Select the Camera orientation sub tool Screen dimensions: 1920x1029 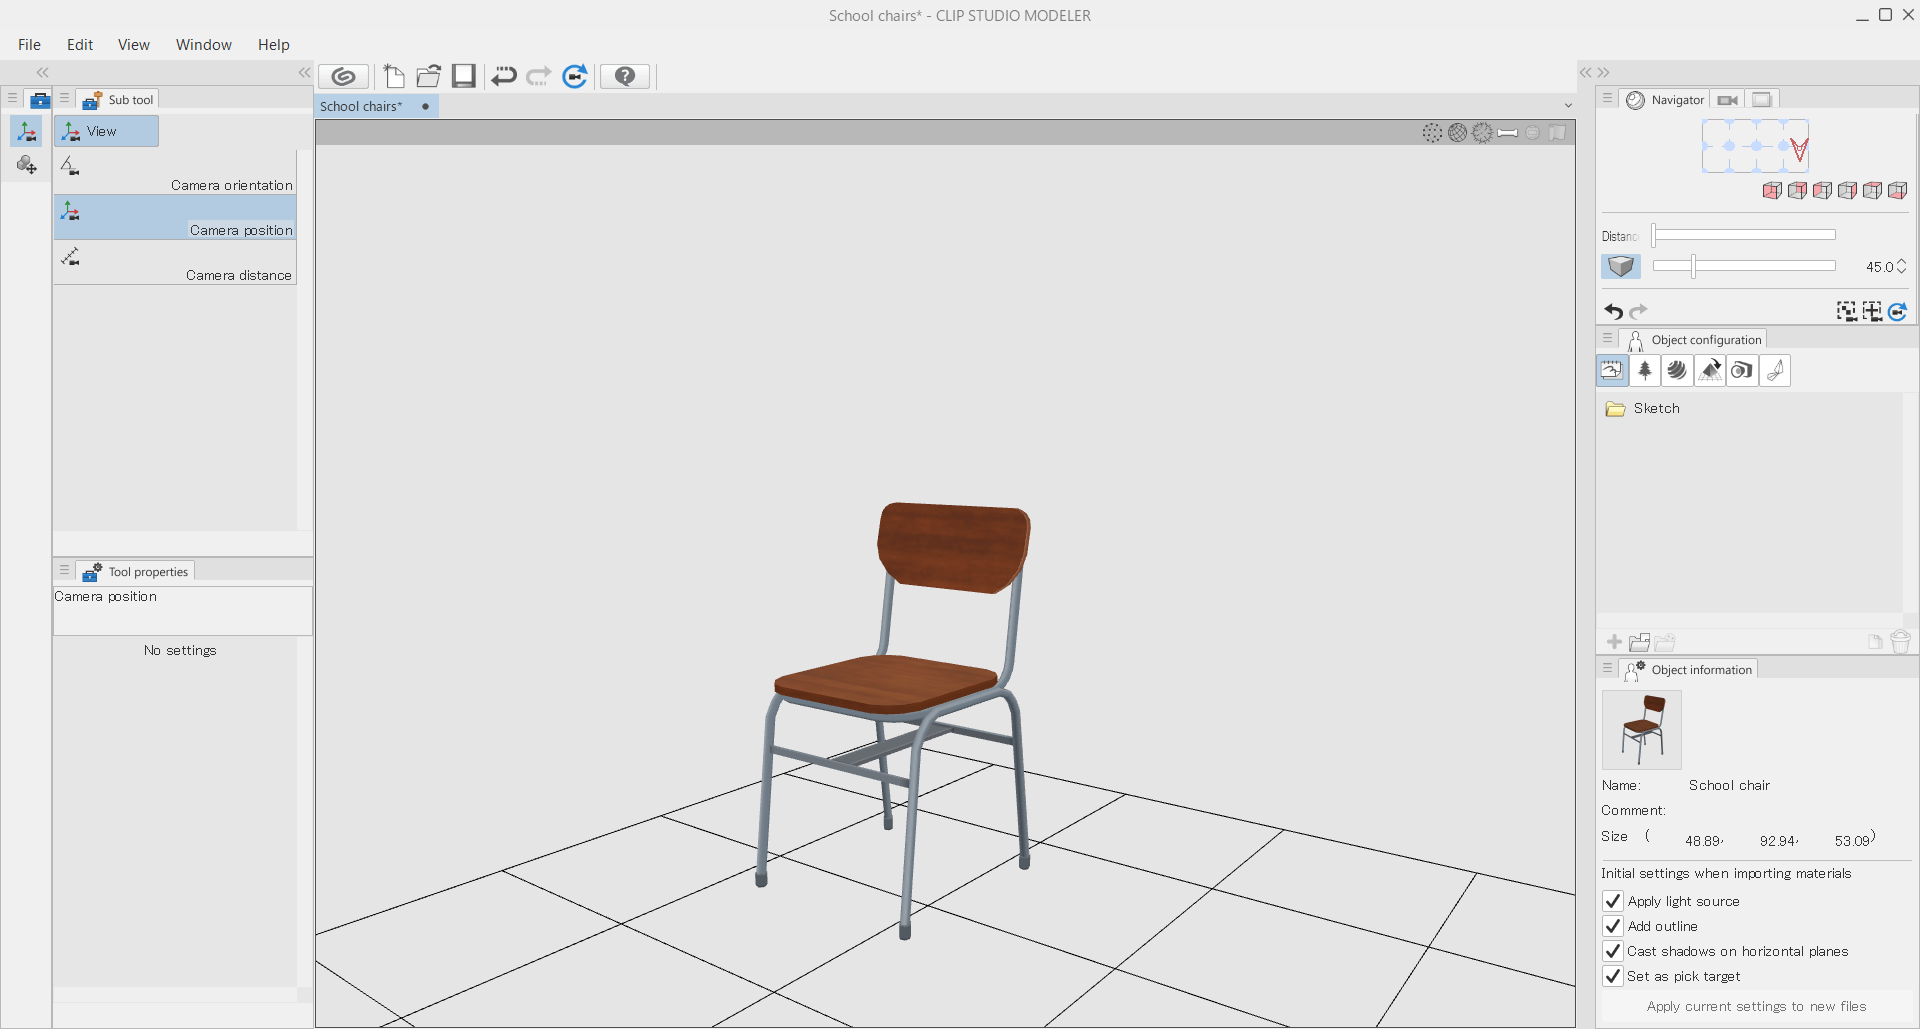[x=176, y=172]
